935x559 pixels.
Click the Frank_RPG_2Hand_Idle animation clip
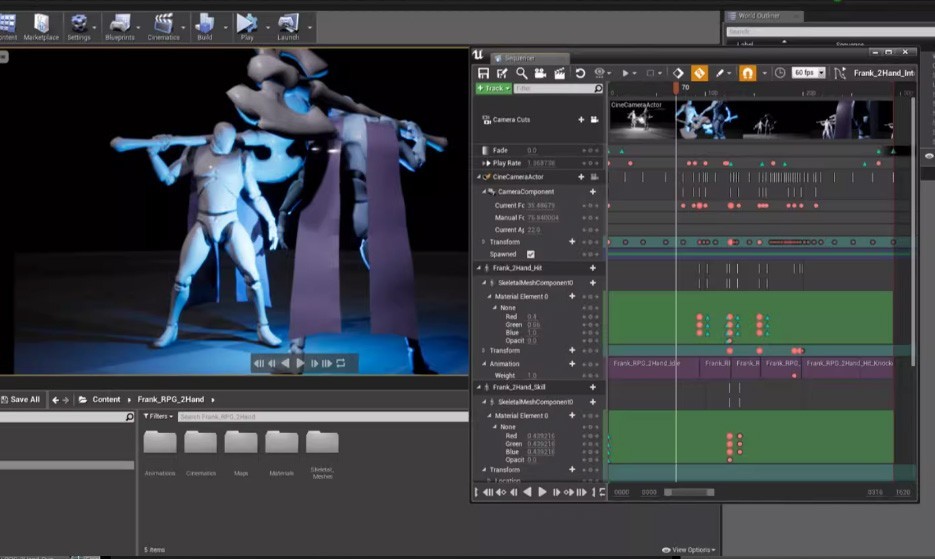pos(645,363)
